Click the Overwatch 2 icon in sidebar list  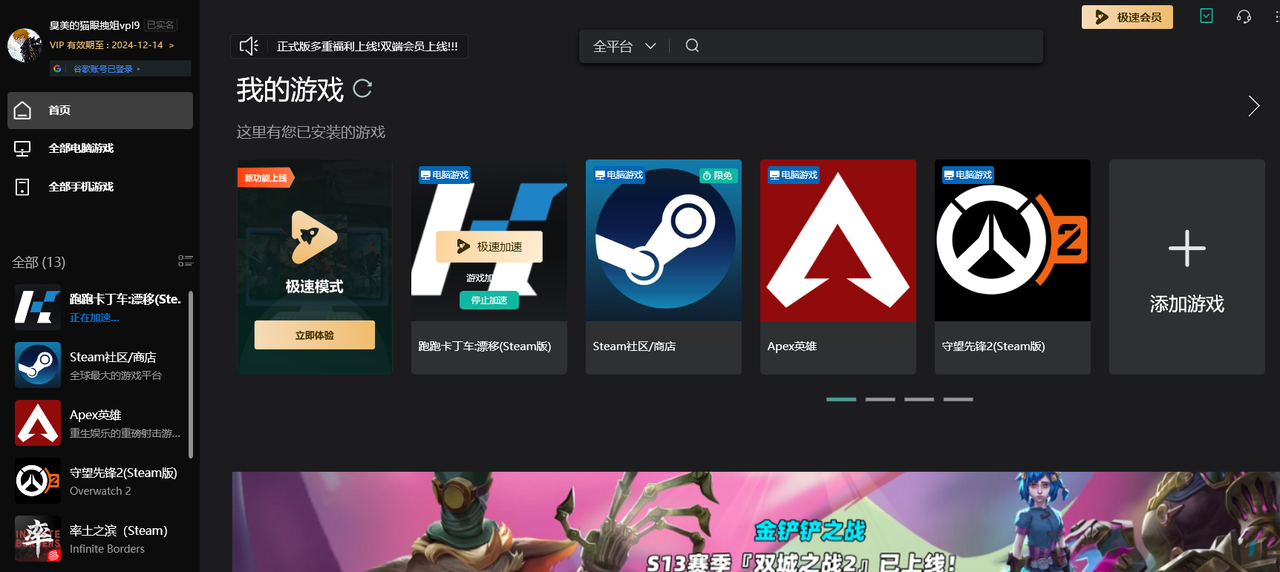point(38,481)
